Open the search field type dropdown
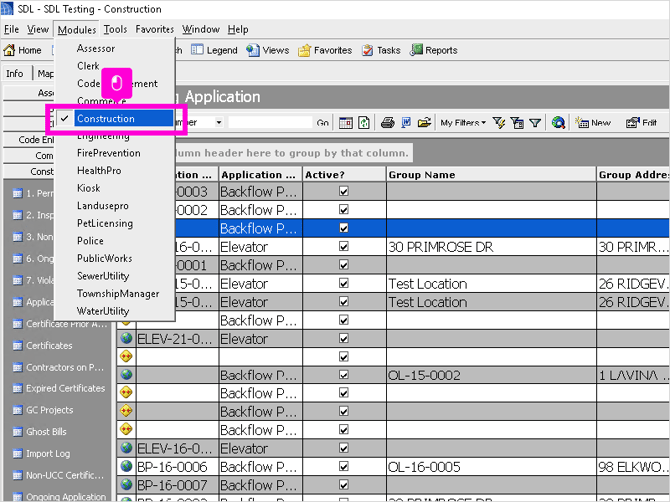670x502 pixels. (x=219, y=123)
